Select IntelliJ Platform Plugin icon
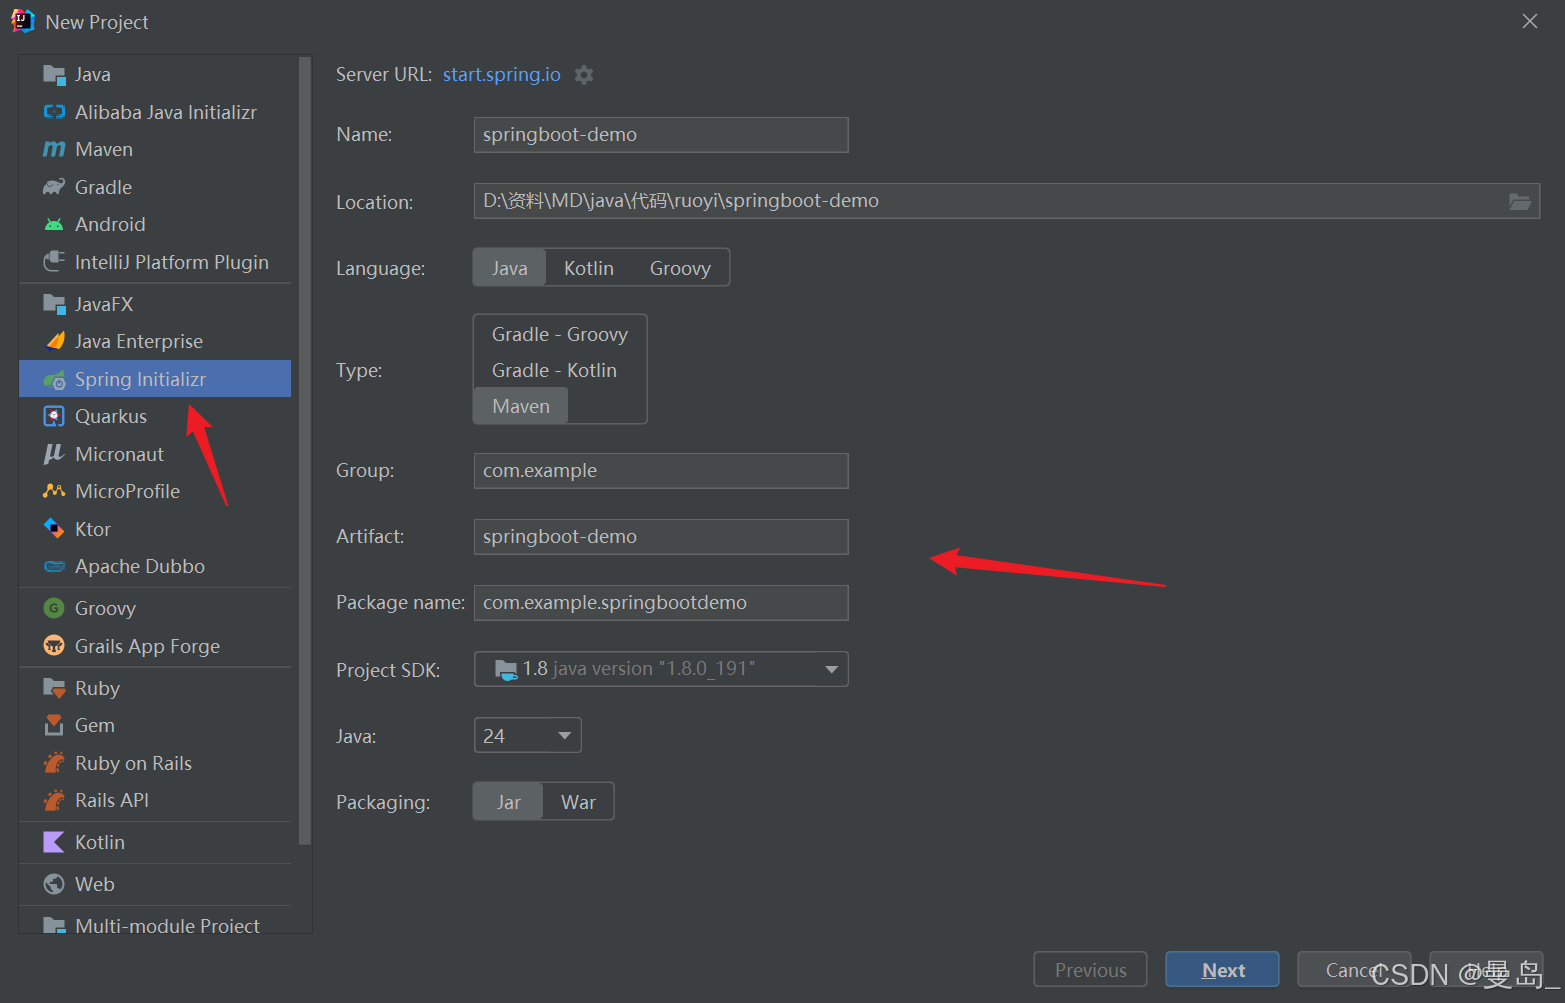 [54, 262]
